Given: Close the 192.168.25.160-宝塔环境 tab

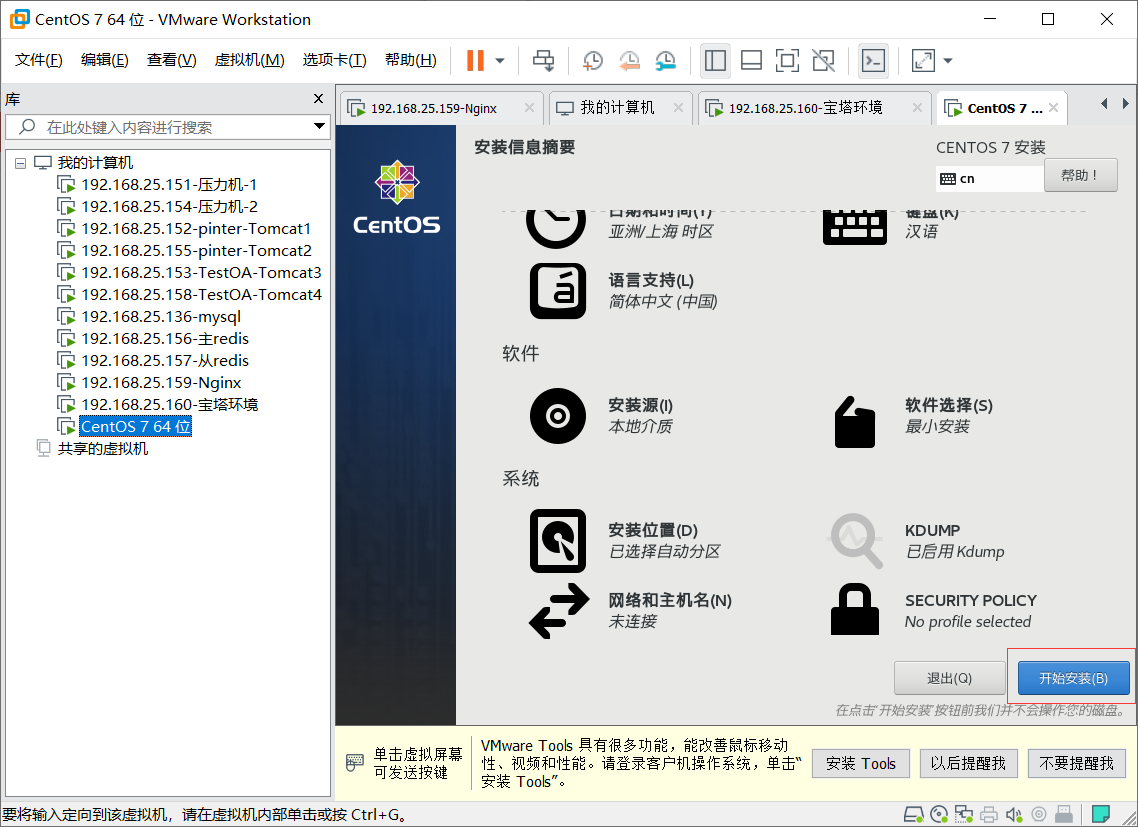Looking at the screenshot, I should pyautogui.click(x=917, y=107).
